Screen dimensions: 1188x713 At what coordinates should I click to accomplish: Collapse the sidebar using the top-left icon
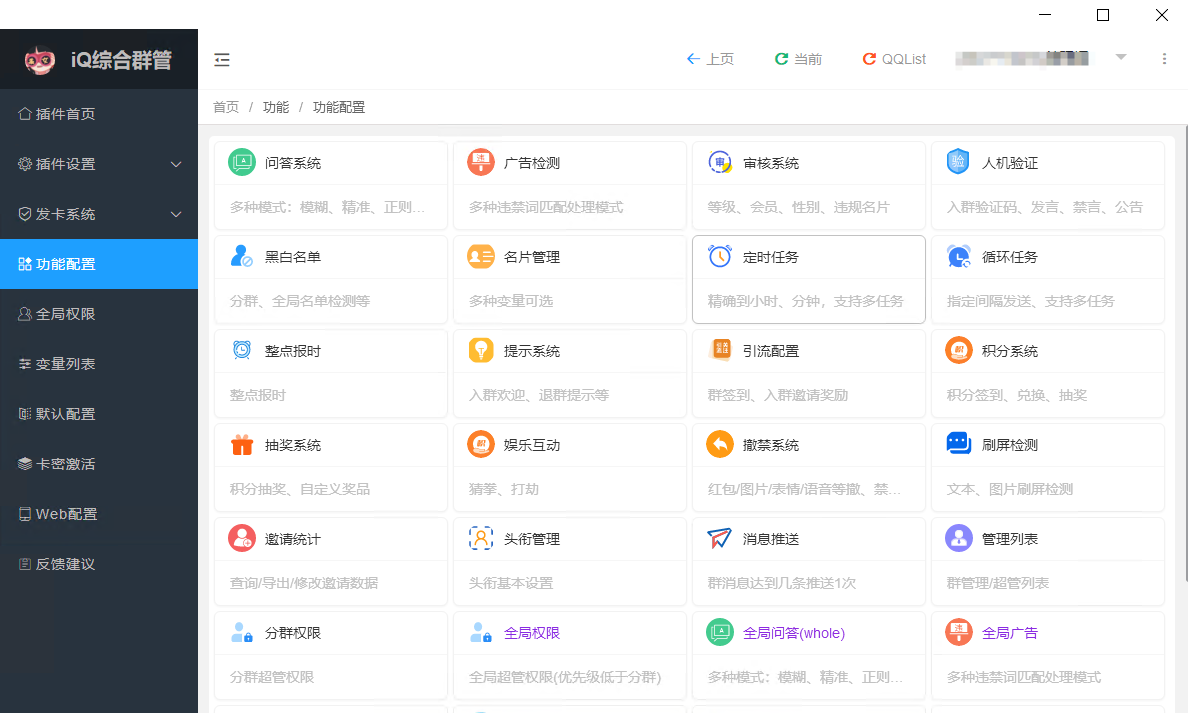click(x=221, y=59)
